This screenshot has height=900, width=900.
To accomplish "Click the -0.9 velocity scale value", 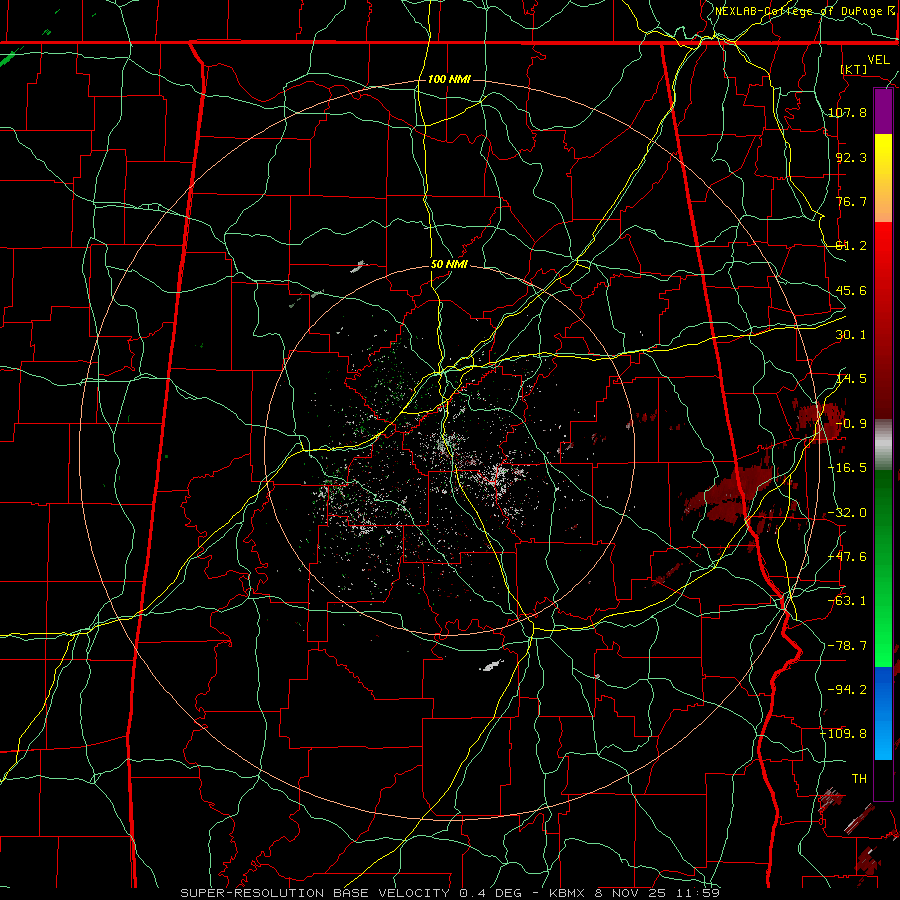I will coord(851,424).
